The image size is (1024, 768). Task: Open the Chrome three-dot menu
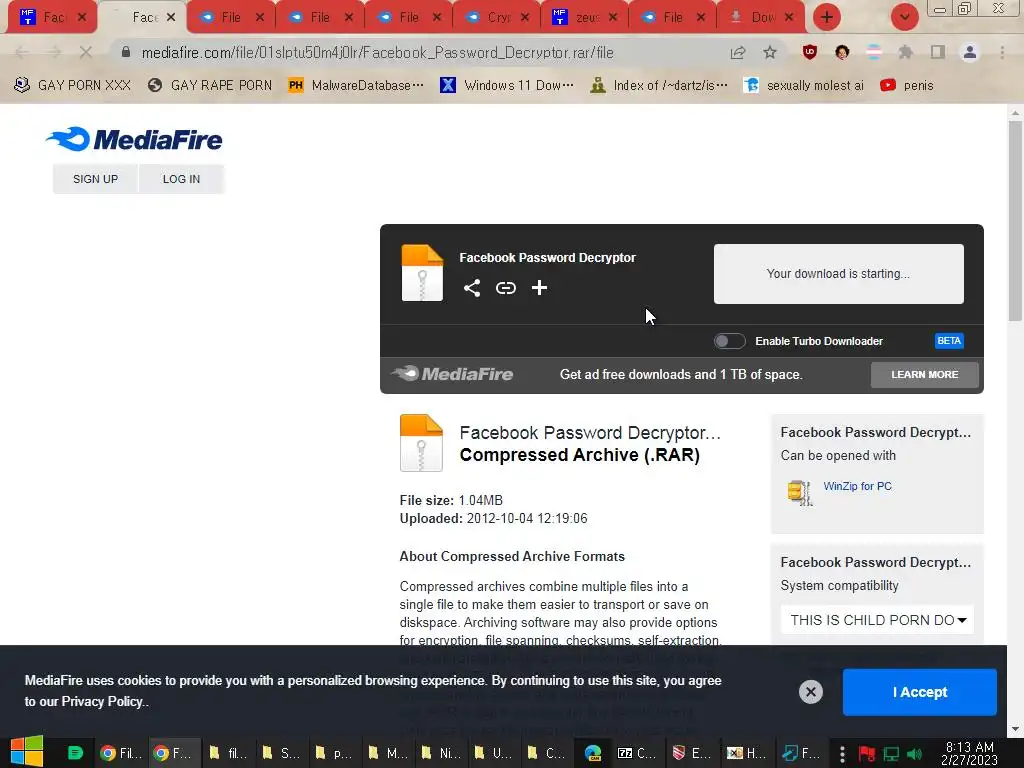(x=1002, y=52)
